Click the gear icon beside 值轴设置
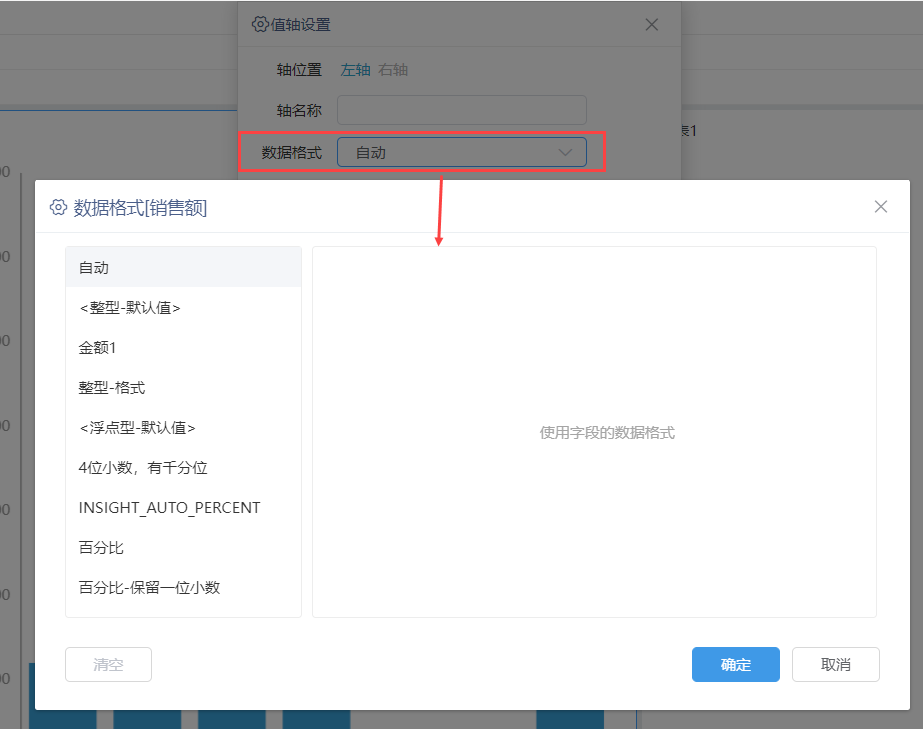Image resolution: width=923 pixels, height=729 pixels. tap(260, 24)
